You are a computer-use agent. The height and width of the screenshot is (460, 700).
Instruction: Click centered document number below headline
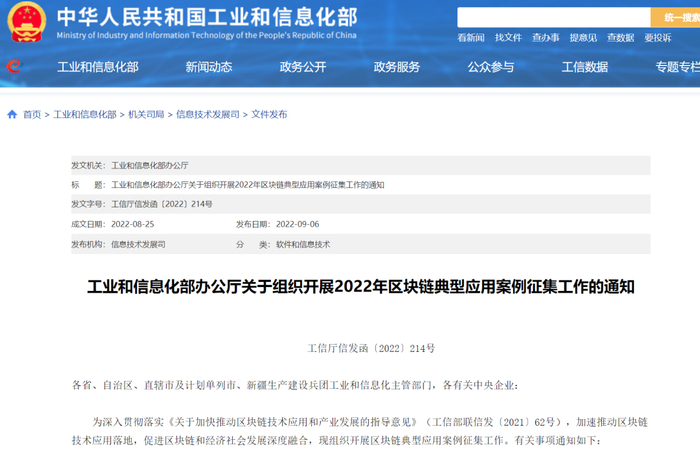coord(371,348)
